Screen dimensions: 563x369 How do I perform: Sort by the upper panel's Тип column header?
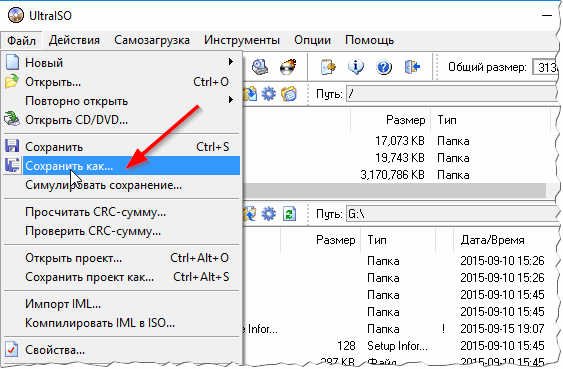(x=490, y=120)
